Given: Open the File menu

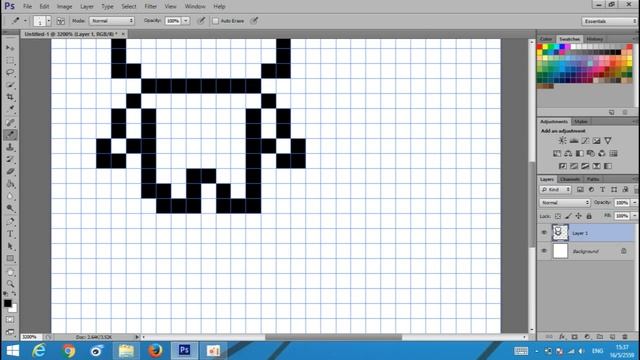Looking at the screenshot, I should (27, 7).
